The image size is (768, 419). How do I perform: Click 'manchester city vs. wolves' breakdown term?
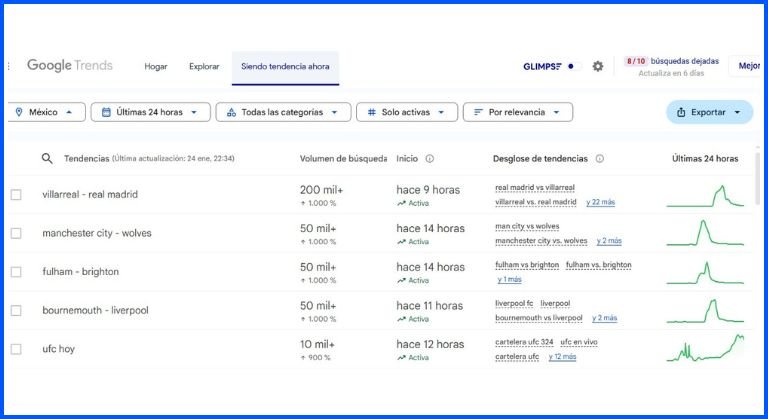point(541,241)
